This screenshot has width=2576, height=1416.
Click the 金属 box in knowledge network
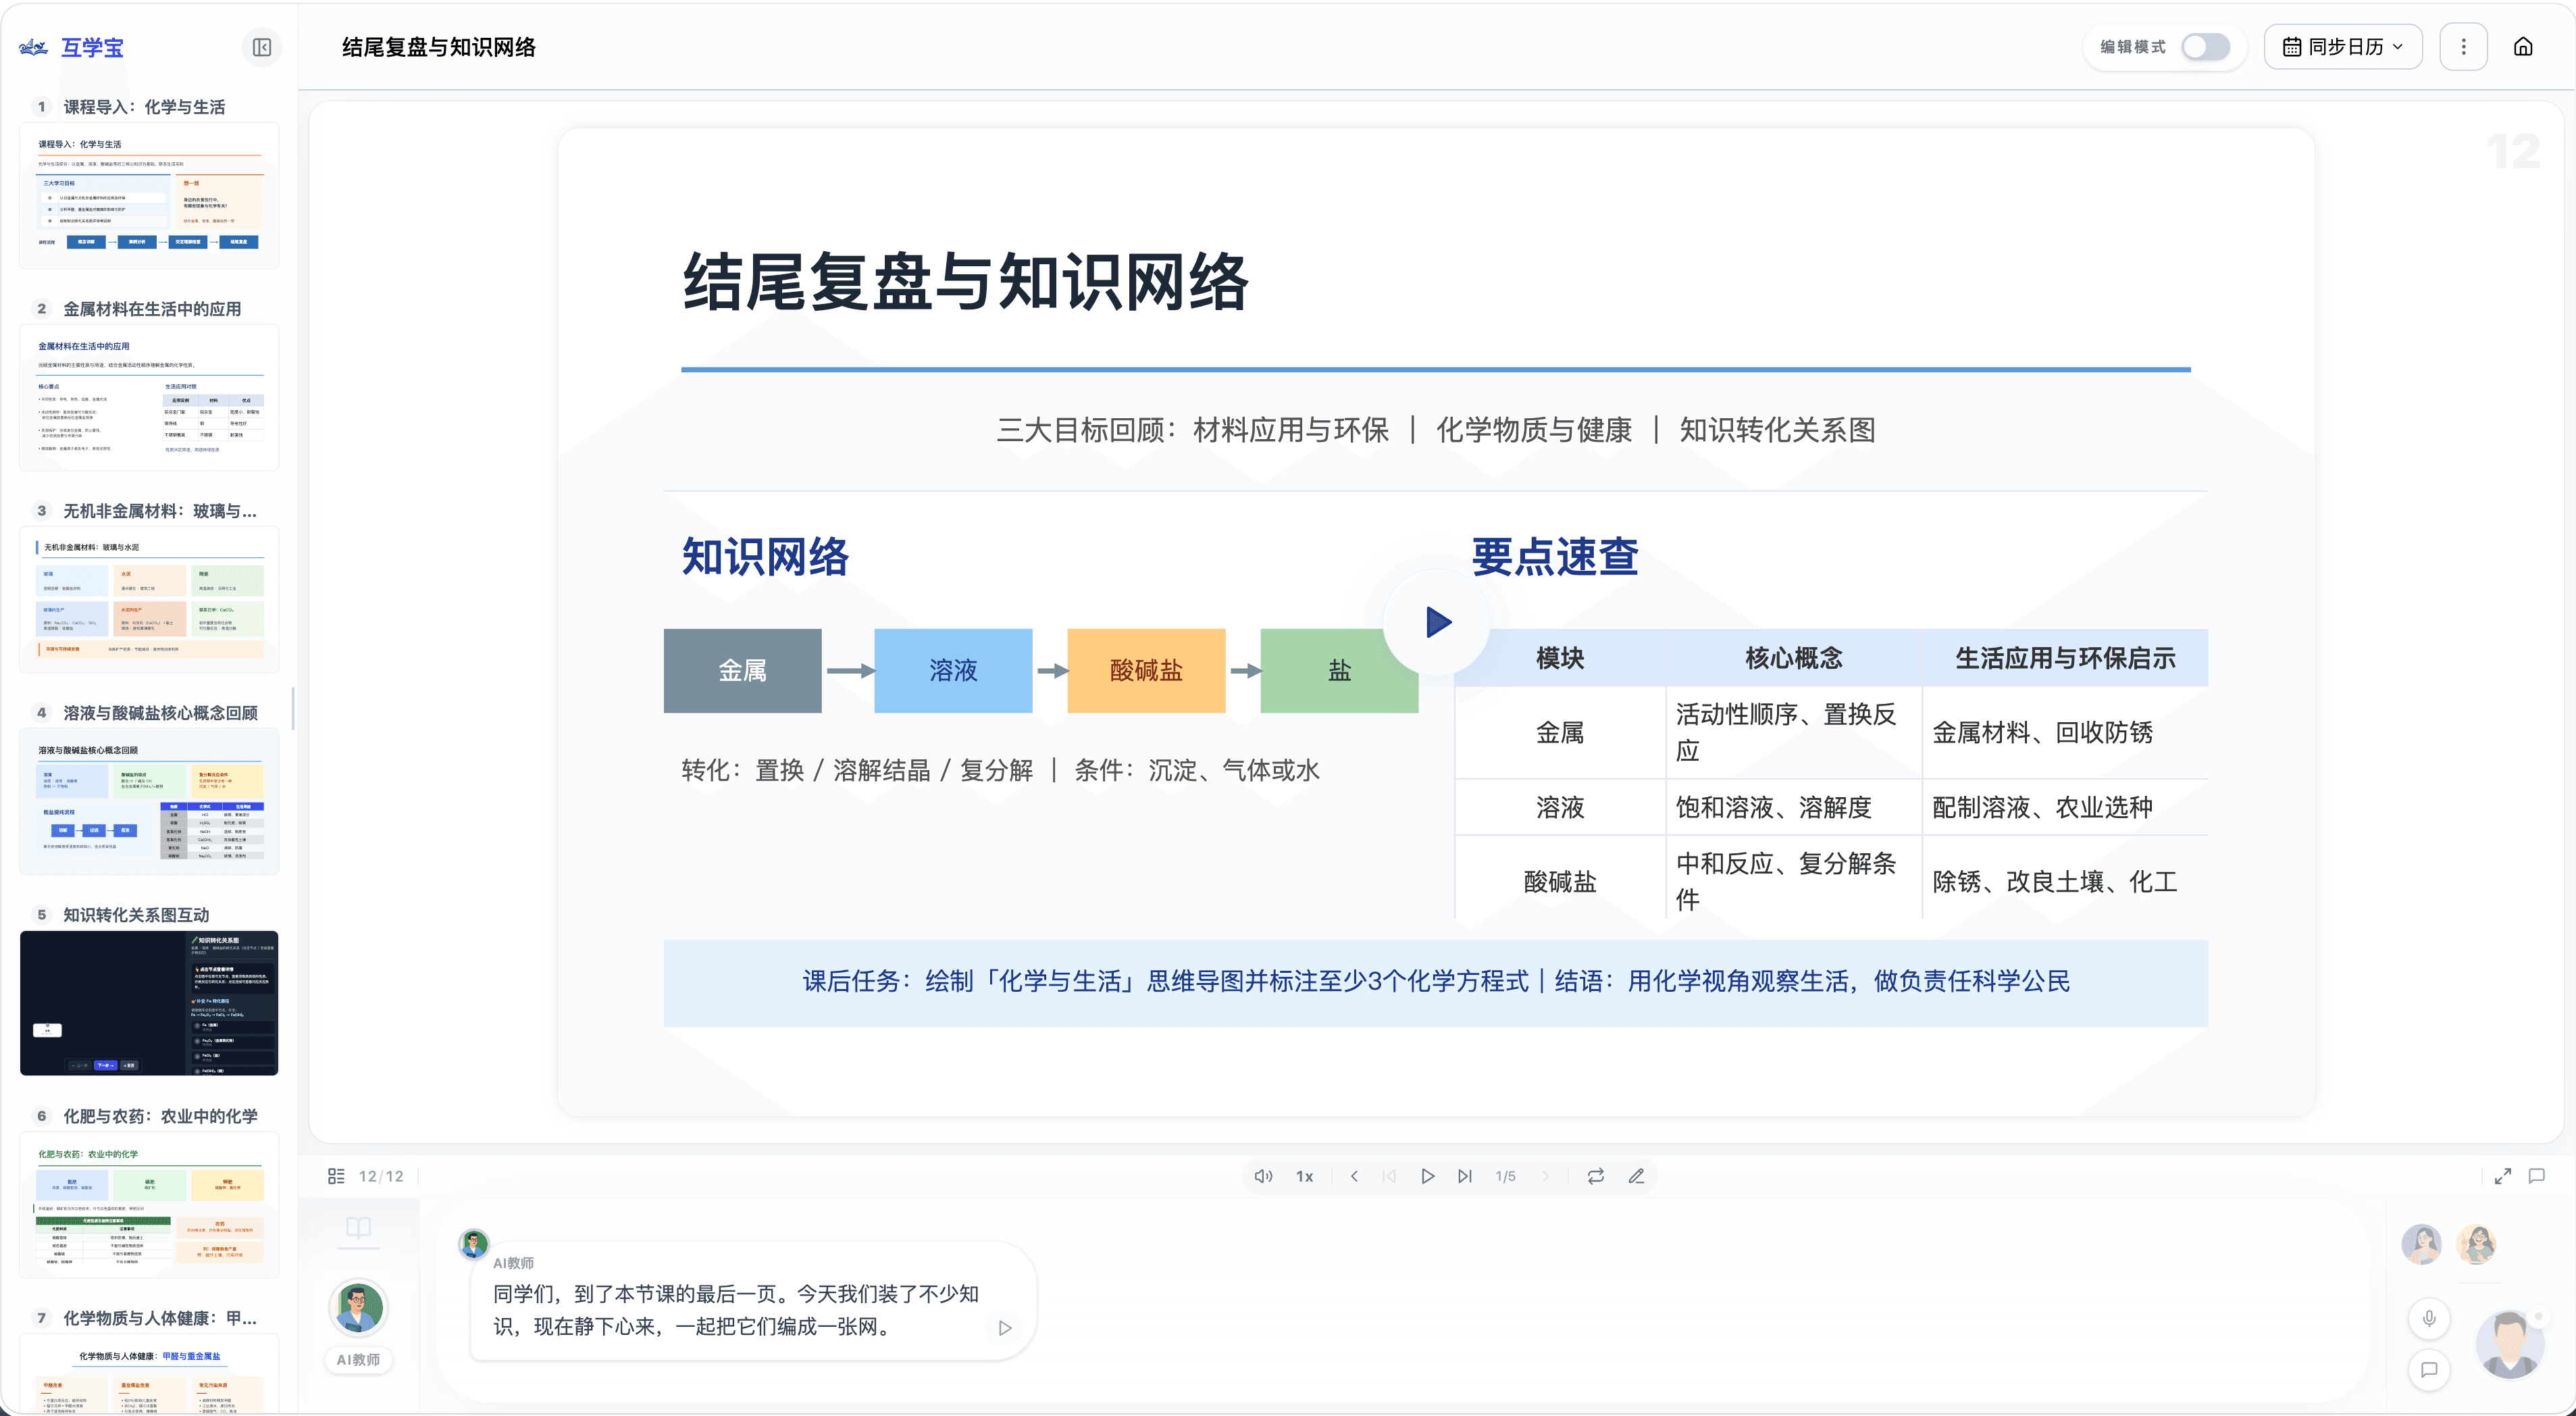click(742, 671)
